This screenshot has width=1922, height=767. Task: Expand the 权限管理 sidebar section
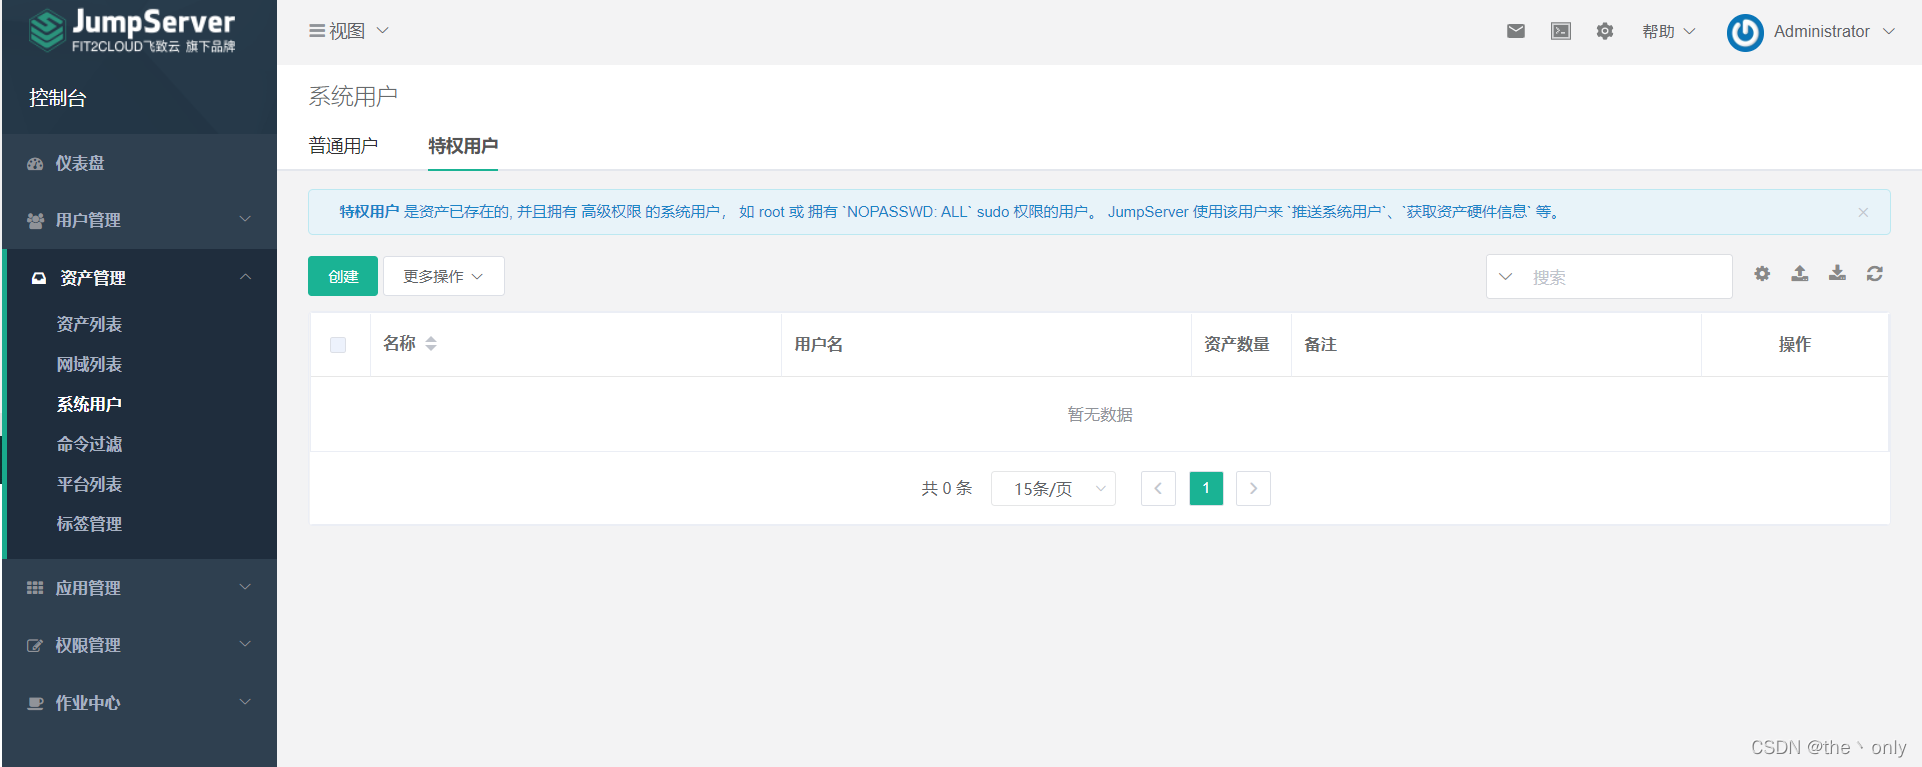(x=245, y=644)
